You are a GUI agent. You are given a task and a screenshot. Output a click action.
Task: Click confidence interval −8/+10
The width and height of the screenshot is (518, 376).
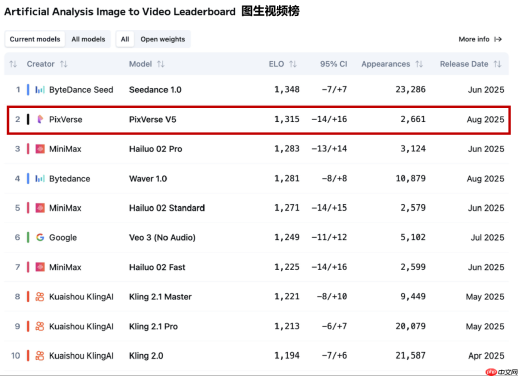pos(332,296)
